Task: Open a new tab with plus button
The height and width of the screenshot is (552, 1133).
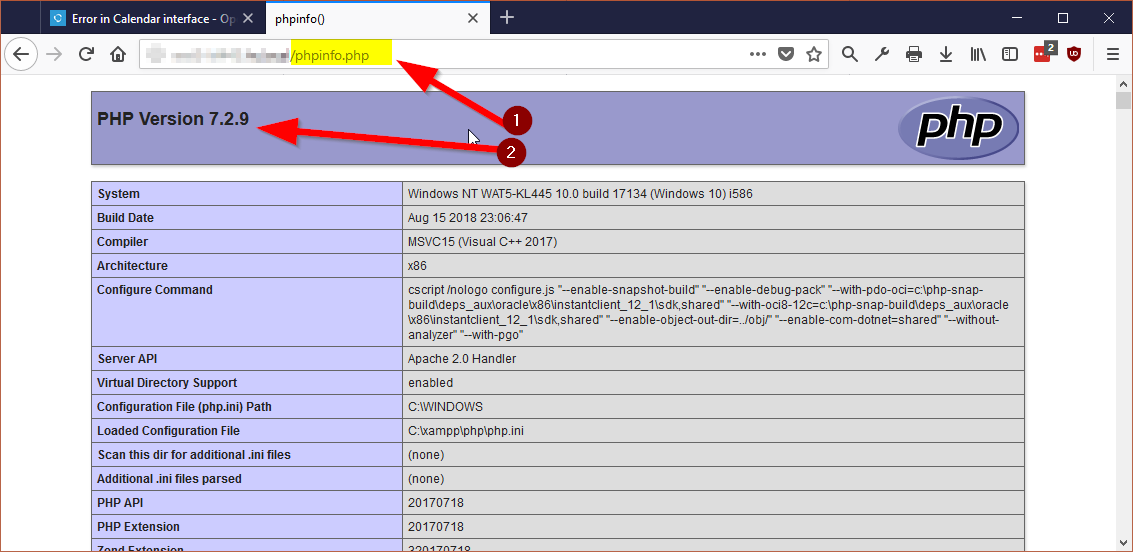Action: click(507, 18)
